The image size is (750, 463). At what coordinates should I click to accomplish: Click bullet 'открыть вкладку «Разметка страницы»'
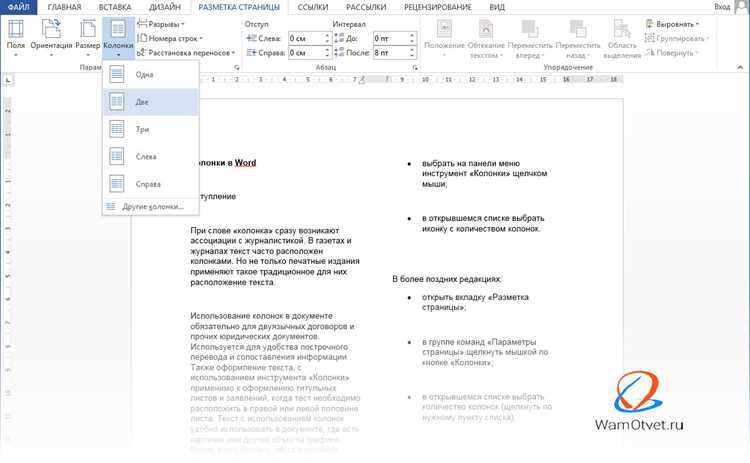tap(475, 302)
